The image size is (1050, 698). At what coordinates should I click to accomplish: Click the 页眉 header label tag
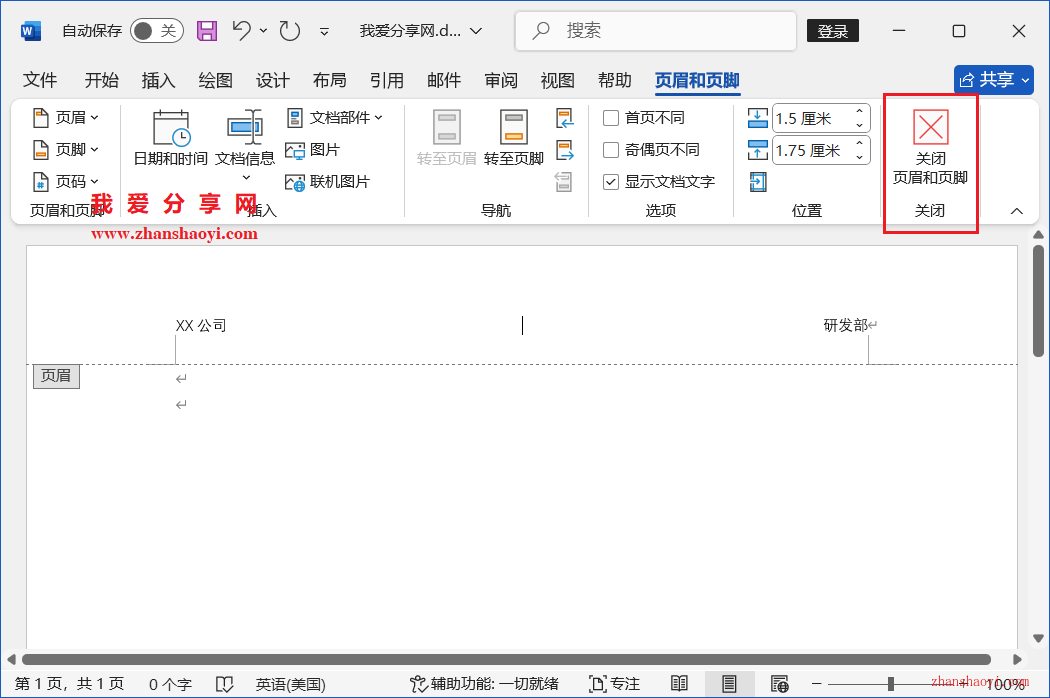point(56,376)
